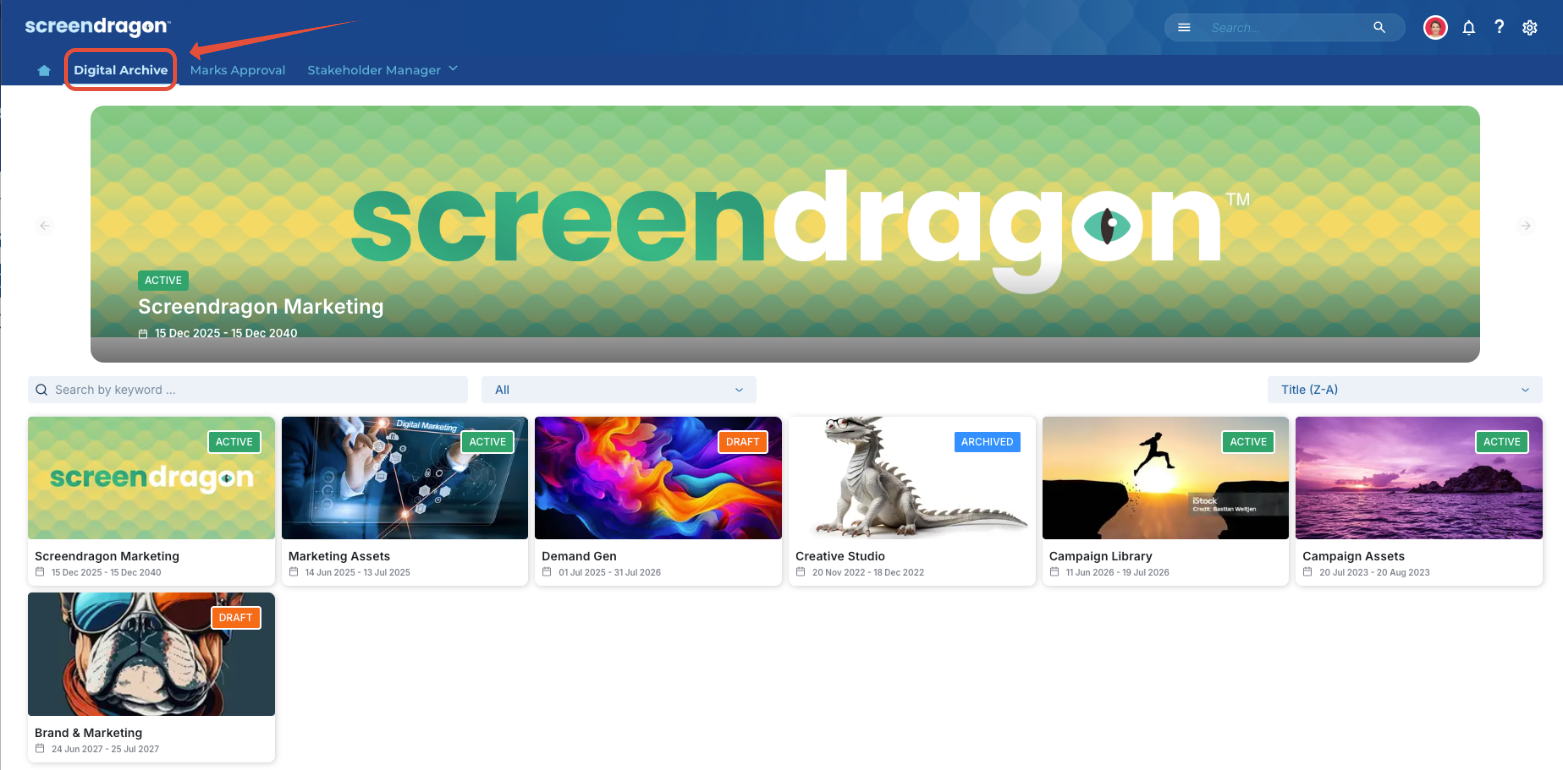Click date text 20 Nov 2022 - 18 Dec 2022
The image size is (1563, 770).
pyautogui.click(x=868, y=573)
